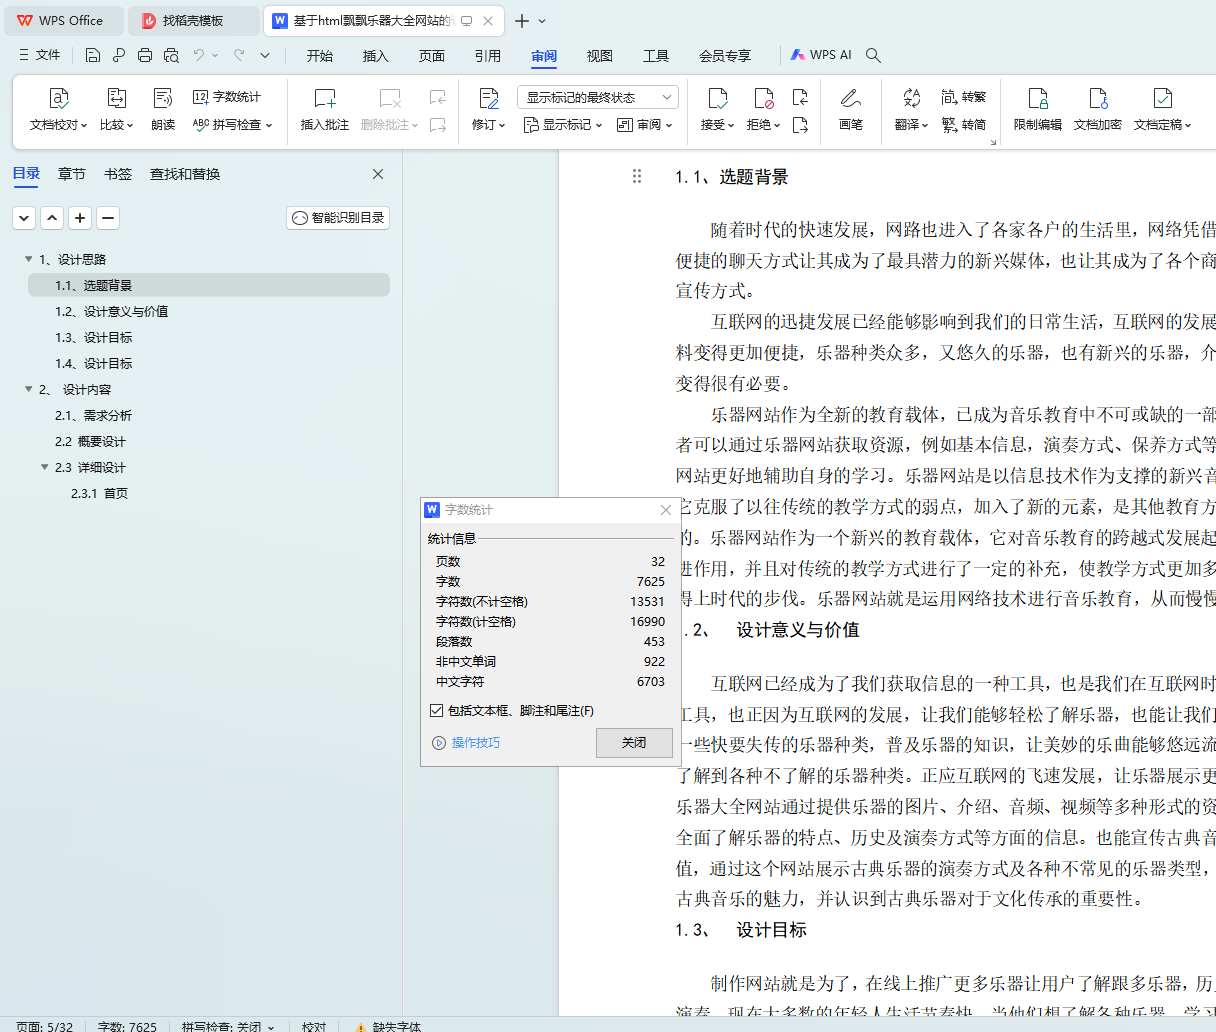Click the Save icon in quick toolbar
The image size is (1216, 1032).
(x=93, y=55)
